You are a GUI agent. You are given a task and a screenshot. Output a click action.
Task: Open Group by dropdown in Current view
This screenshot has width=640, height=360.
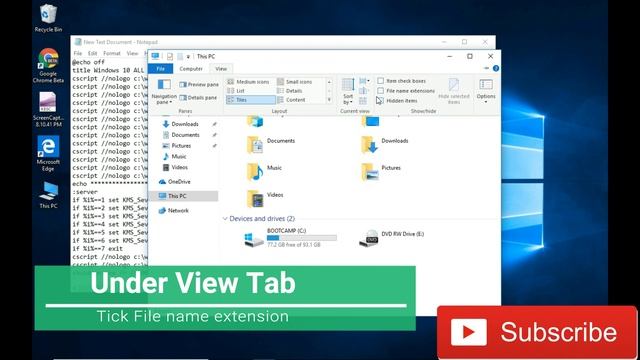tap(364, 81)
